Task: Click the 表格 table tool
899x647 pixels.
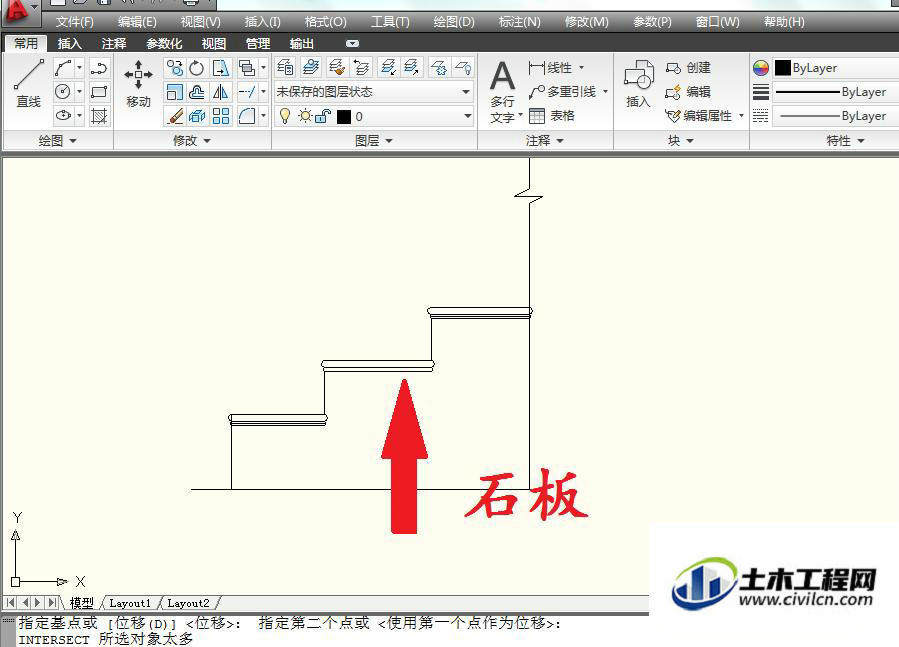Action: click(551, 116)
